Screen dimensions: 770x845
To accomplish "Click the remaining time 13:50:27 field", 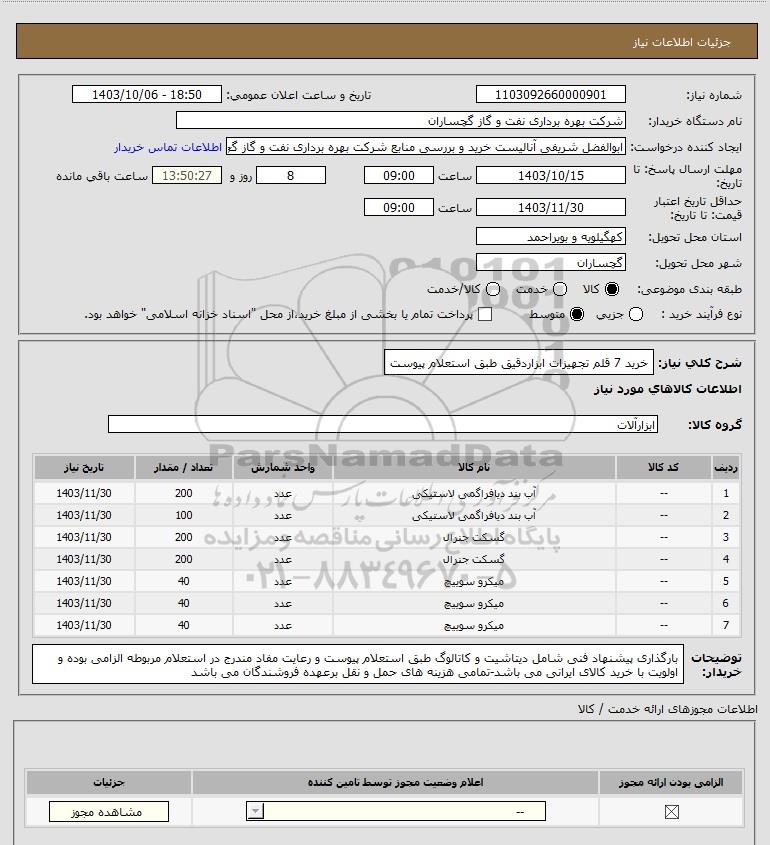I will pyautogui.click(x=186, y=176).
